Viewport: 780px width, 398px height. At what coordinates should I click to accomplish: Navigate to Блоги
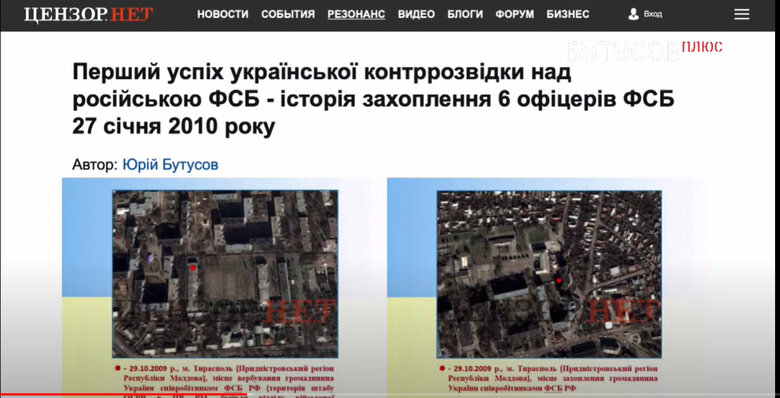coord(465,14)
